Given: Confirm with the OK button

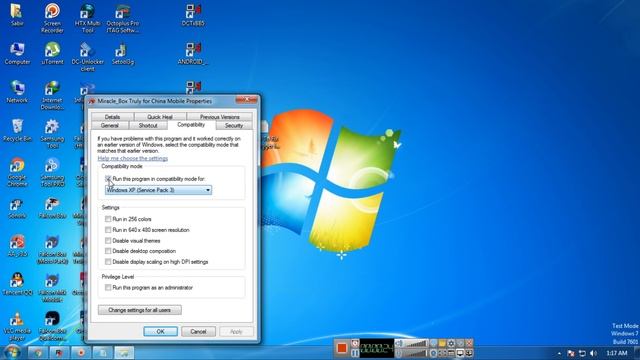Looking at the screenshot, I should tap(160, 331).
